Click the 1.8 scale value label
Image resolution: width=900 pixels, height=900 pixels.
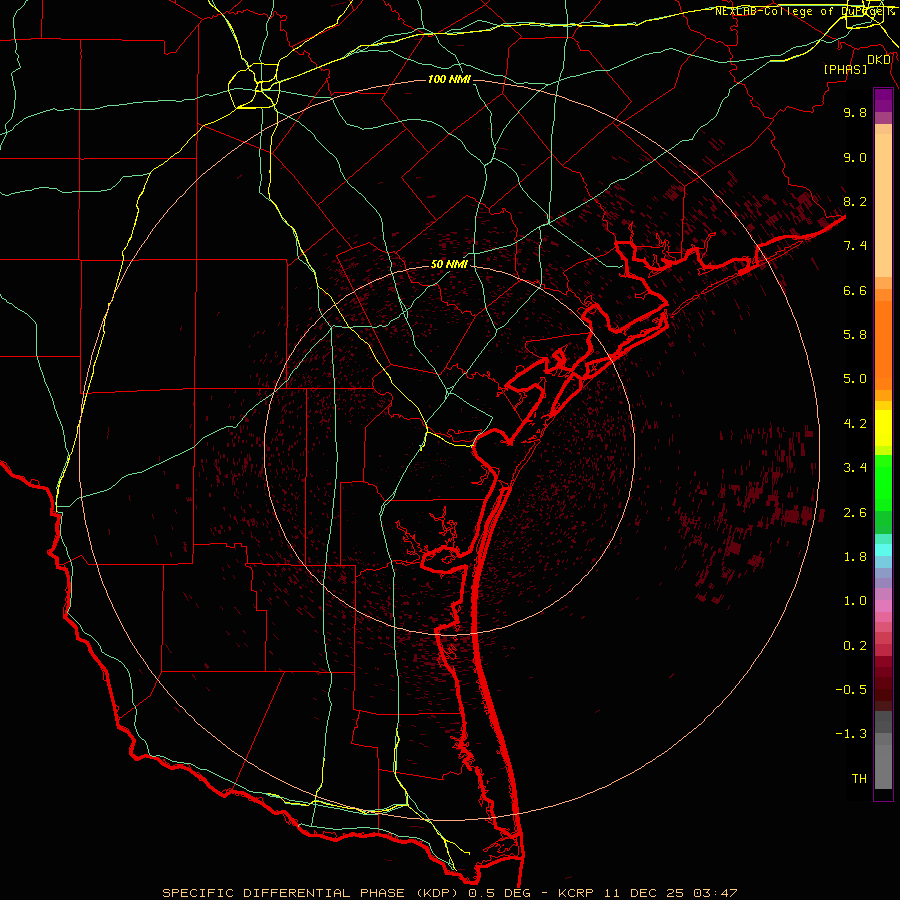click(855, 557)
